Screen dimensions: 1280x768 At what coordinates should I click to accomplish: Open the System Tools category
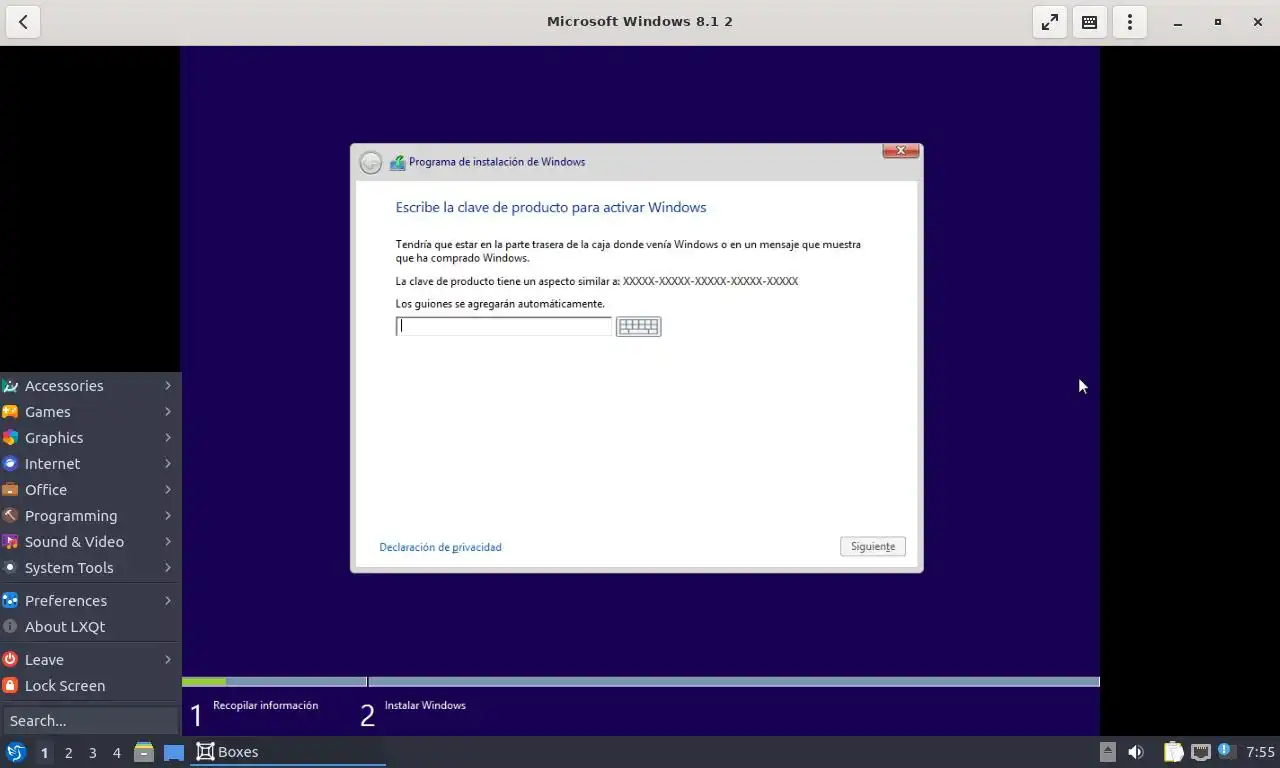pyautogui.click(x=90, y=568)
